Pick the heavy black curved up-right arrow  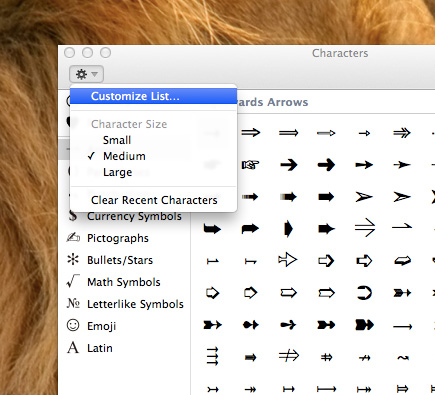pos(250,229)
